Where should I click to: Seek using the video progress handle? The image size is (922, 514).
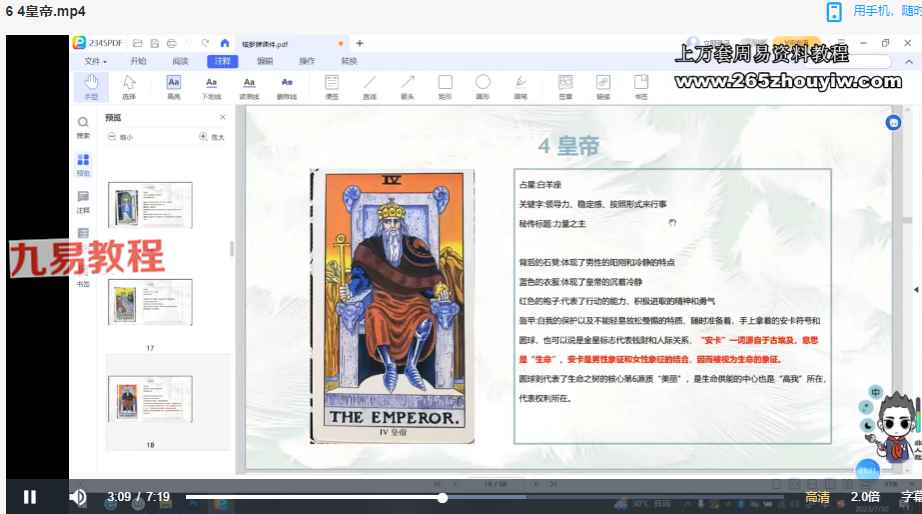tap(442, 498)
